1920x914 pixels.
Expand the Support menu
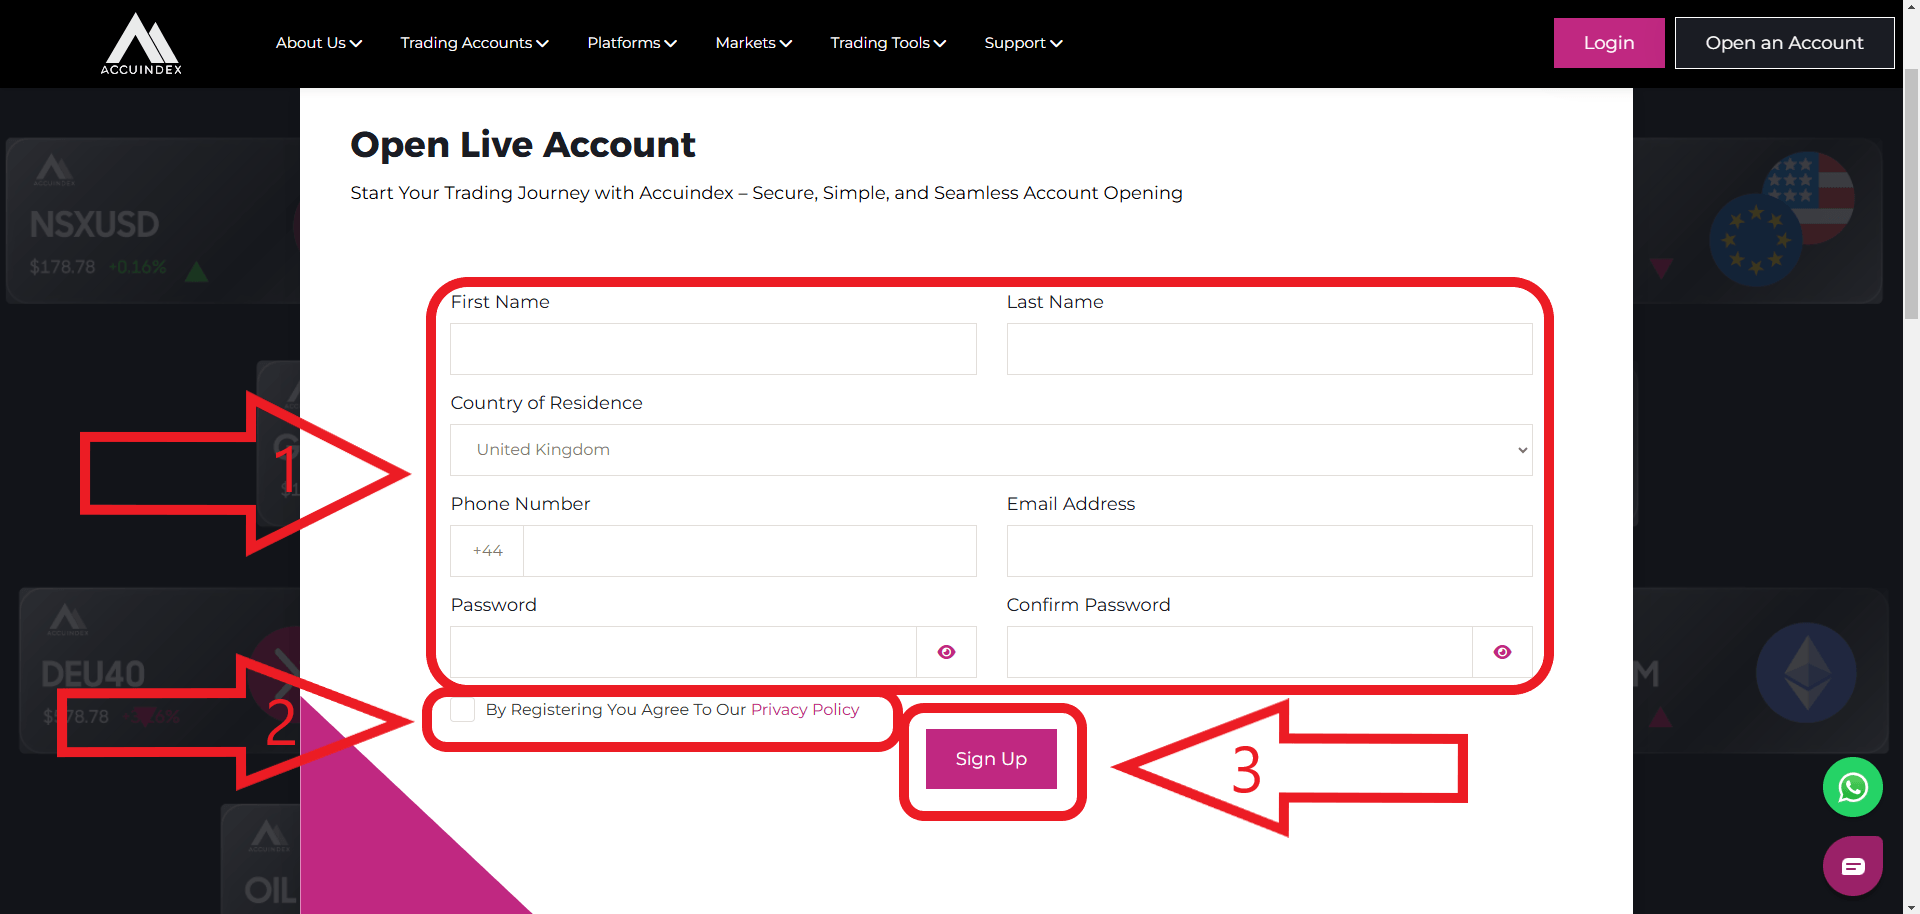(1023, 43)
